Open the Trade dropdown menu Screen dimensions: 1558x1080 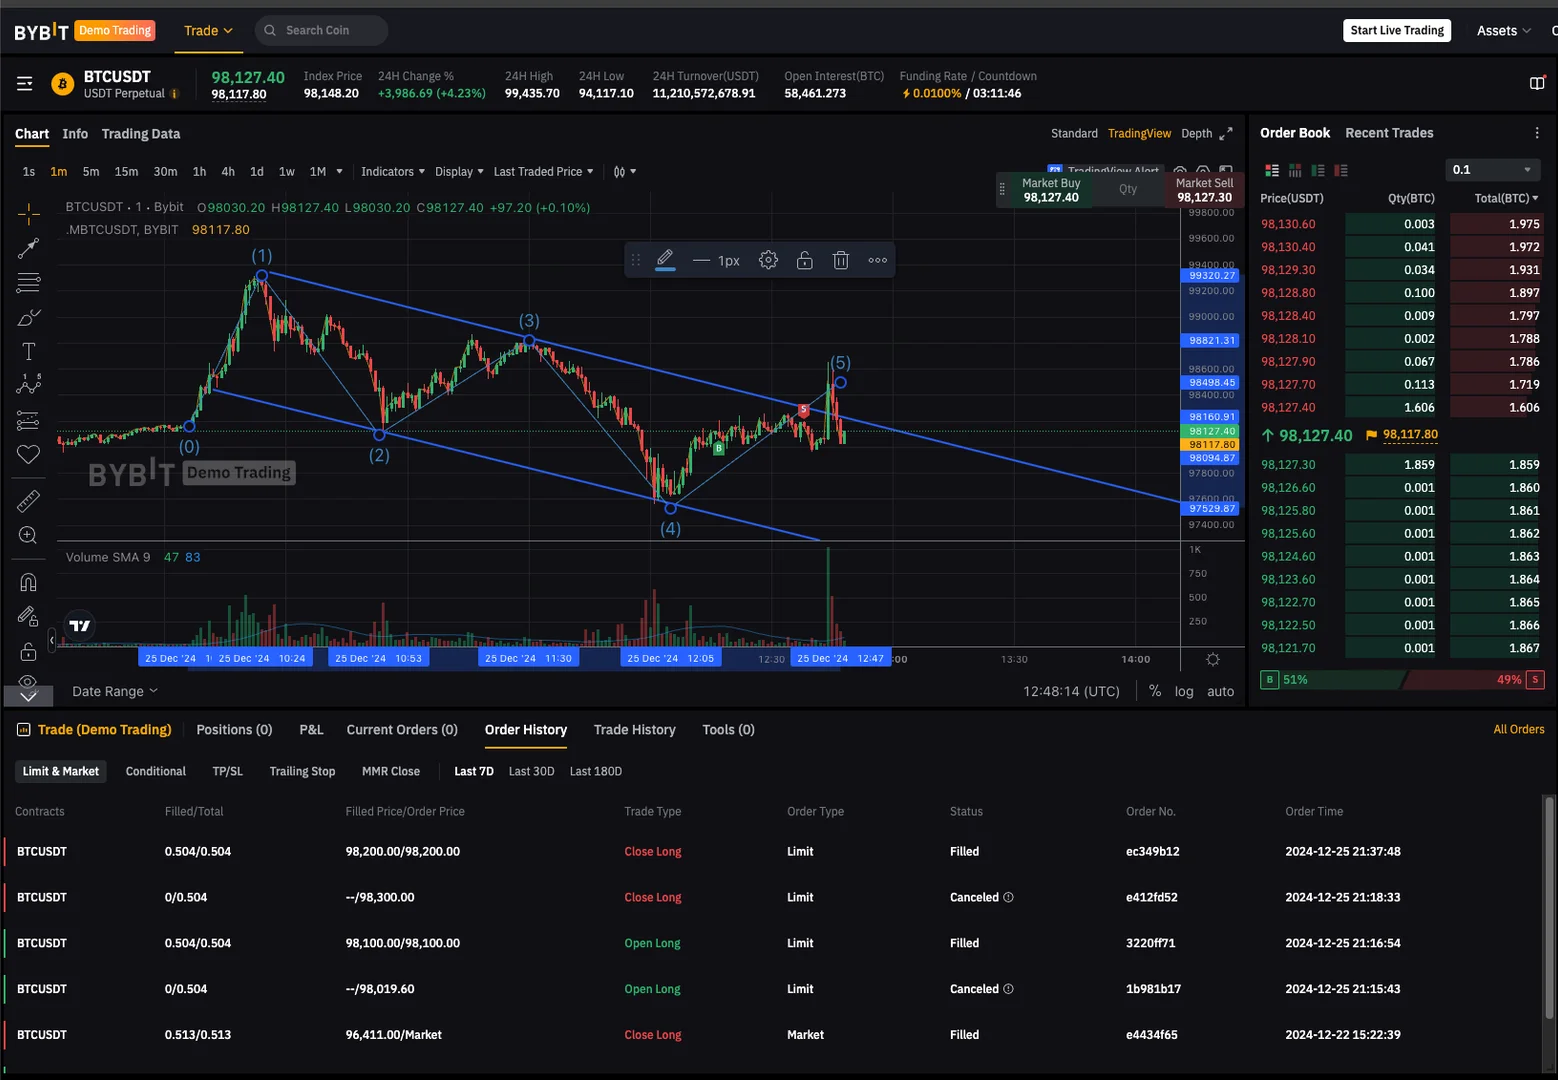[x=208, y=31]
